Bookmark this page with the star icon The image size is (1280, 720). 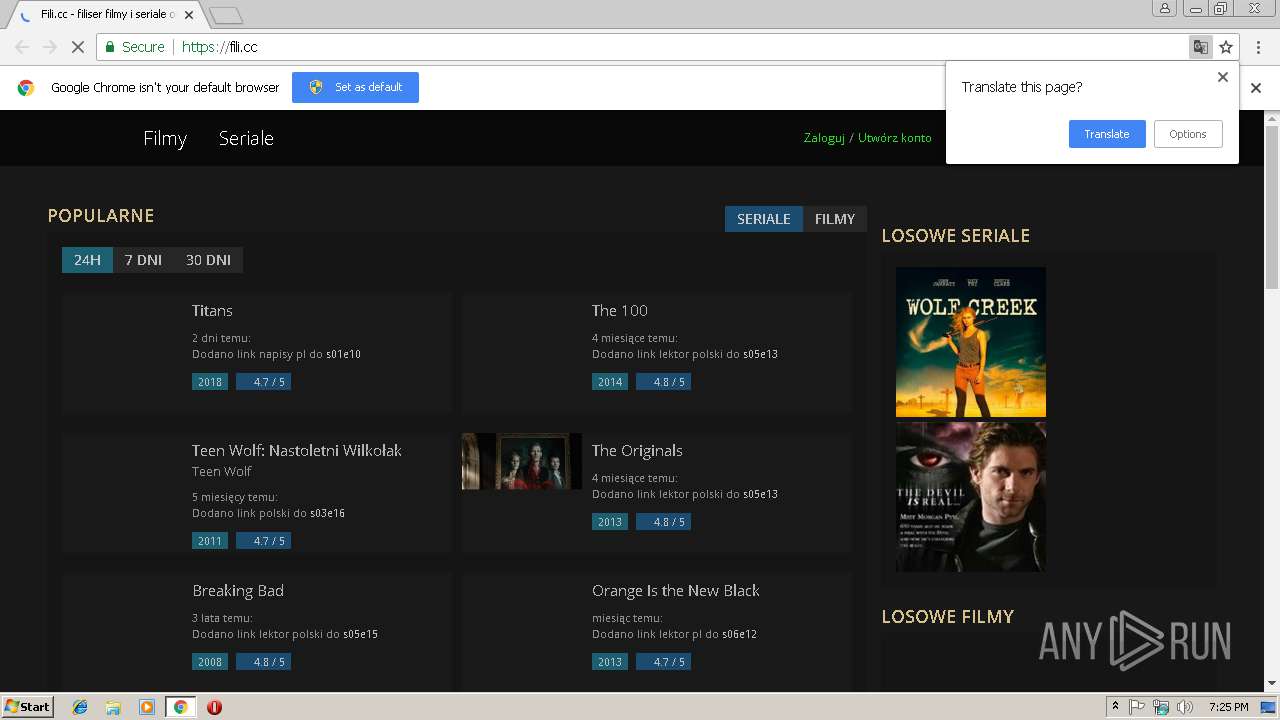(1226, 47)
